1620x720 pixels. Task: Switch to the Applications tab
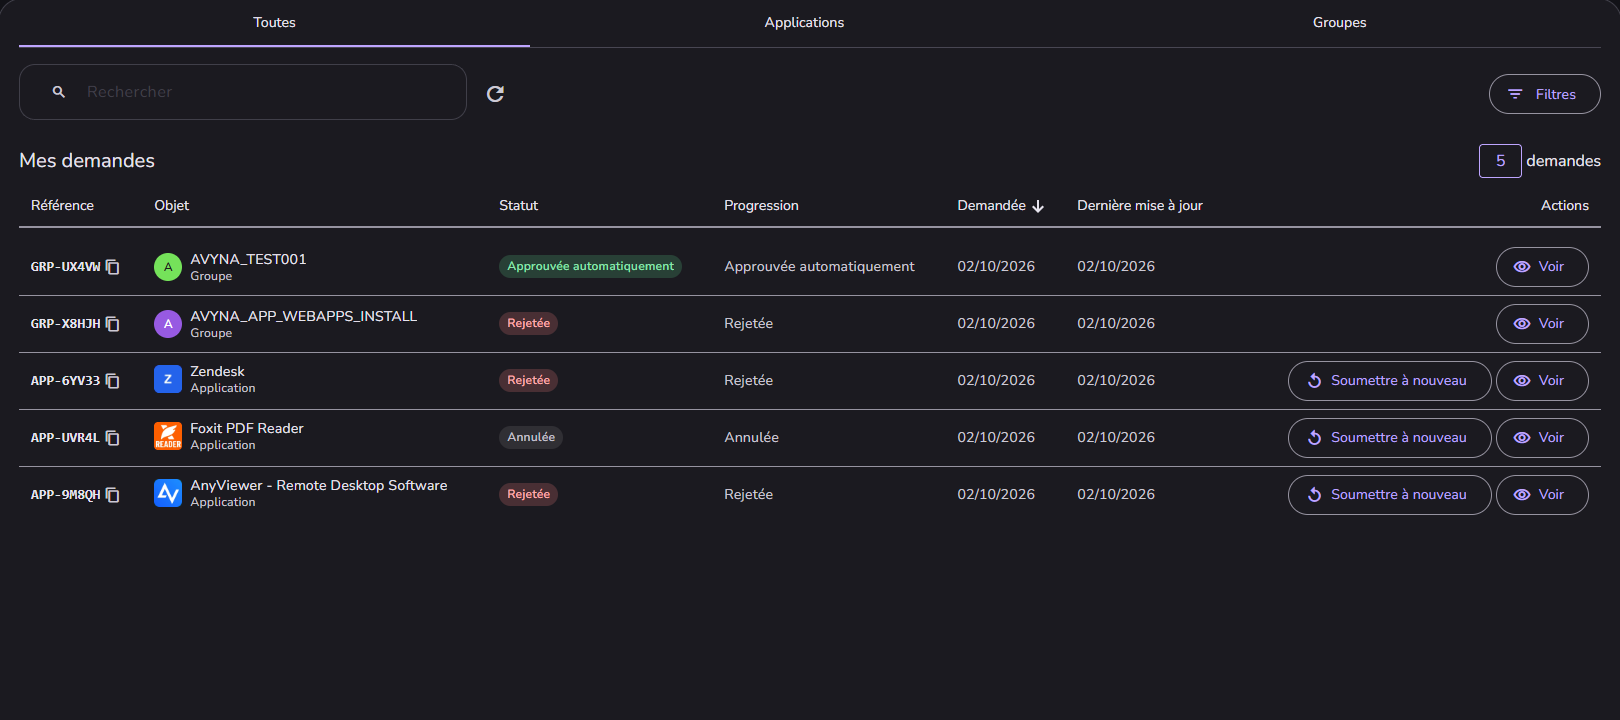pyautogui.click(x=804, y=23)
